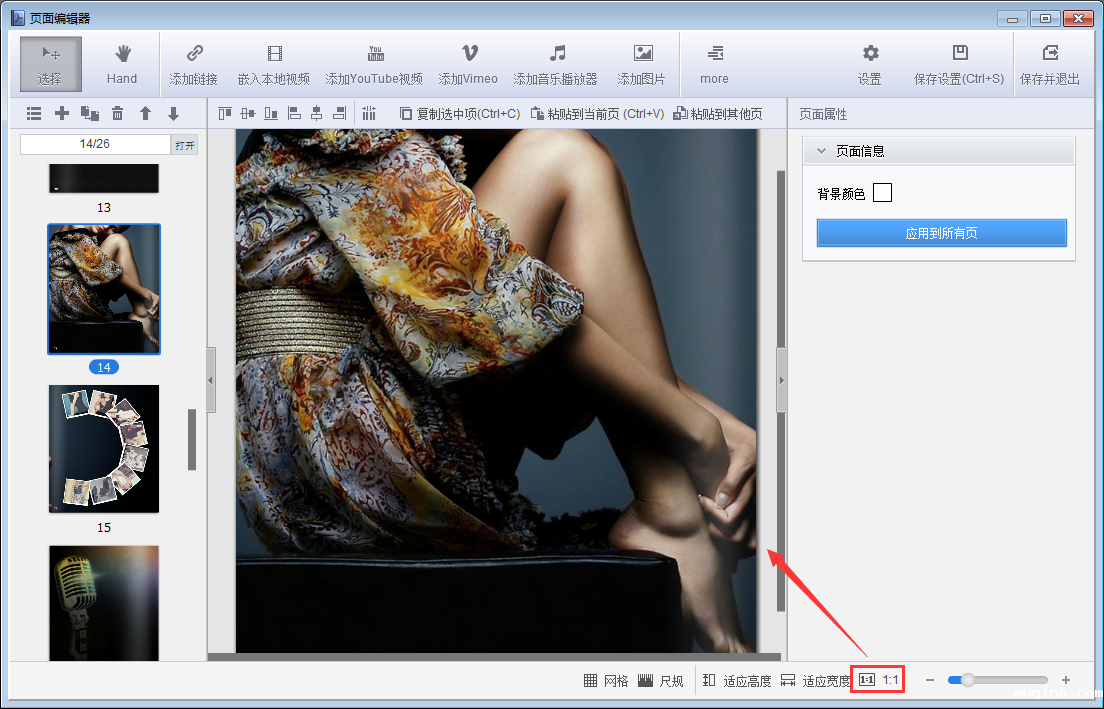This screenshot has height=709, width=1104.
Task: Click the 应用到所有页 button
Action: tap(941, 233)
